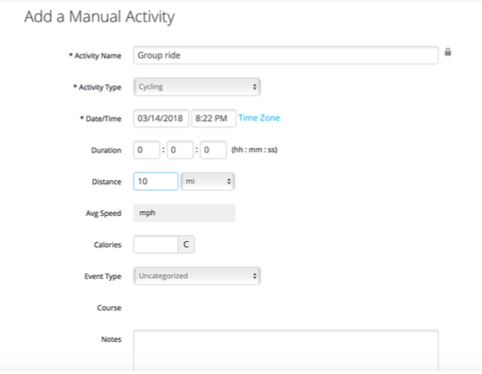This screenshot has width=482, height=374.
Task: Click the date field 03/14/2018
Action: coord(161,118)
